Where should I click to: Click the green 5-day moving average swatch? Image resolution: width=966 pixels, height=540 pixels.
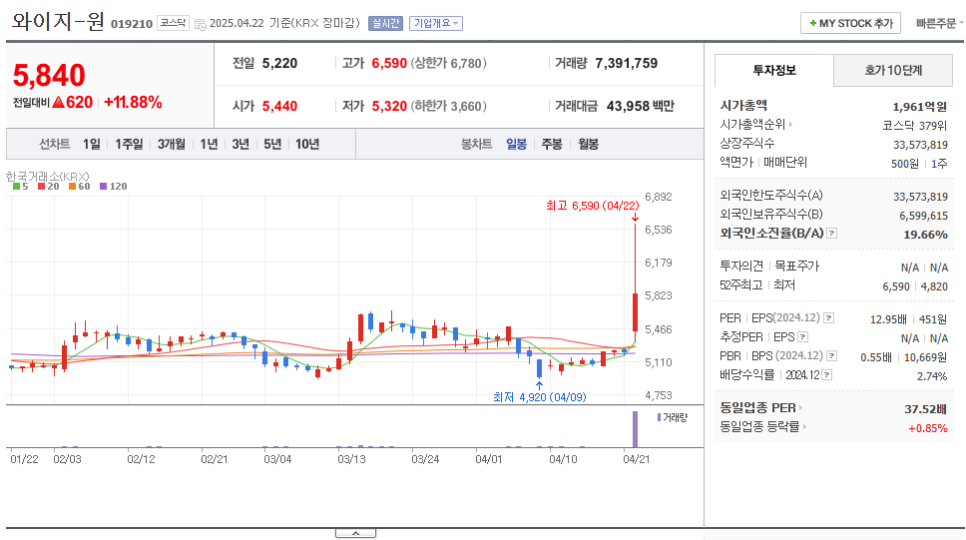(x=17, y=187)
